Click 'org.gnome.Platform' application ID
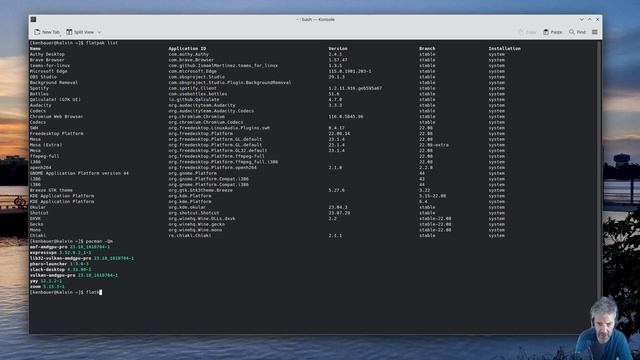The height and width of the screenshot is (360, 640). coord(193,173)
